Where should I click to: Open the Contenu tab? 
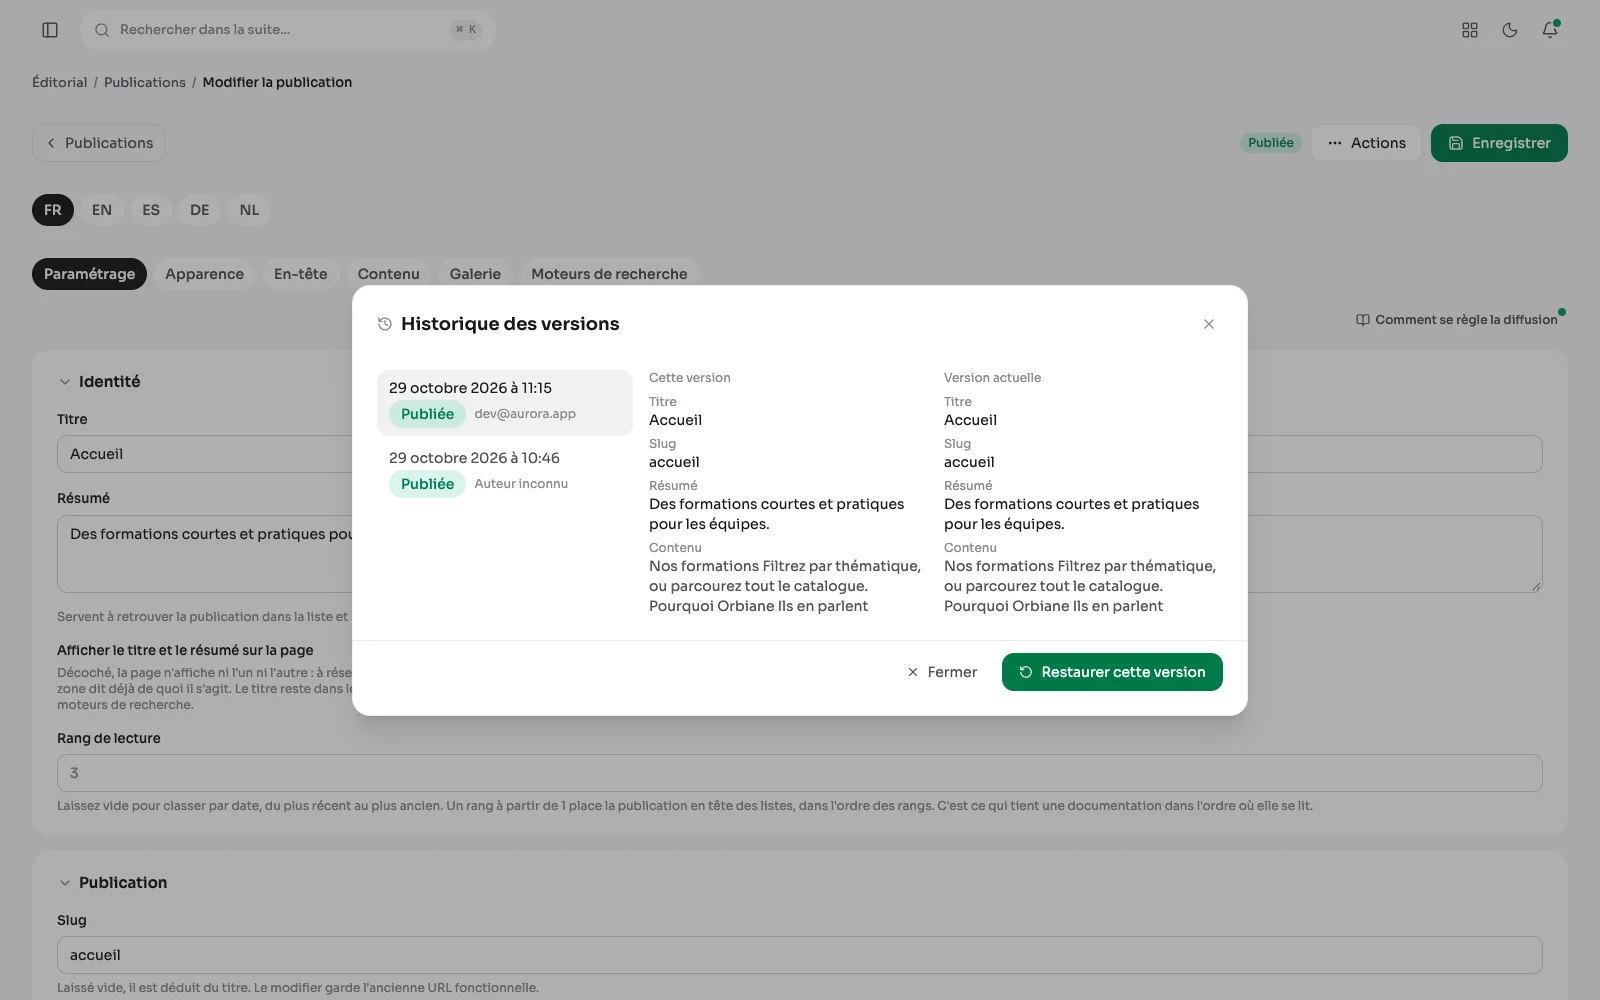[x=389, y=274]
